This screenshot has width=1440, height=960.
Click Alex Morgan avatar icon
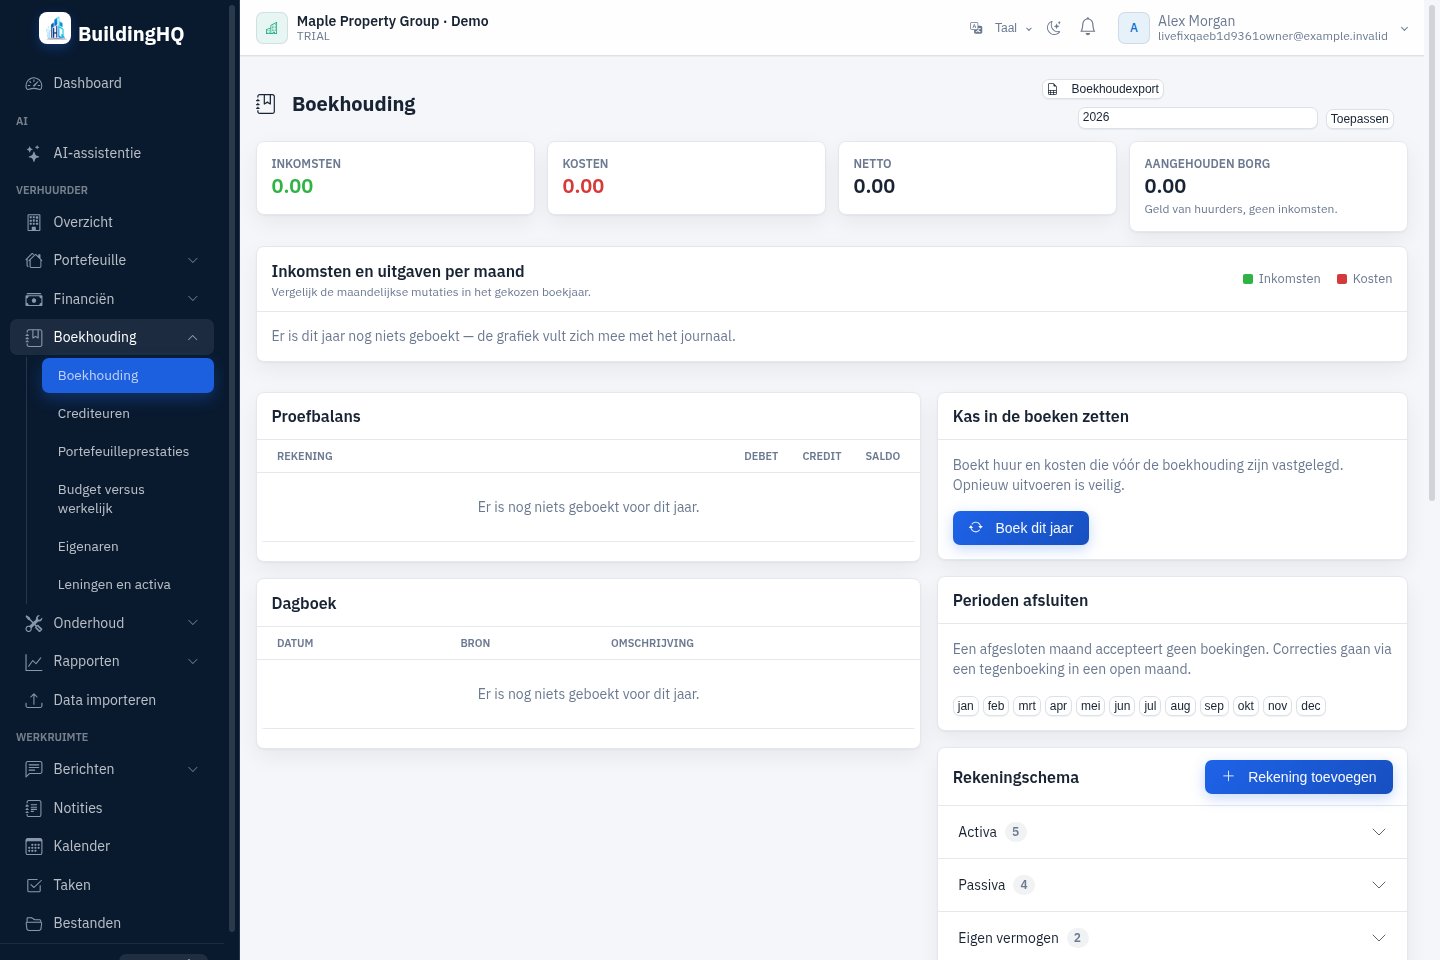[1134, 28]
